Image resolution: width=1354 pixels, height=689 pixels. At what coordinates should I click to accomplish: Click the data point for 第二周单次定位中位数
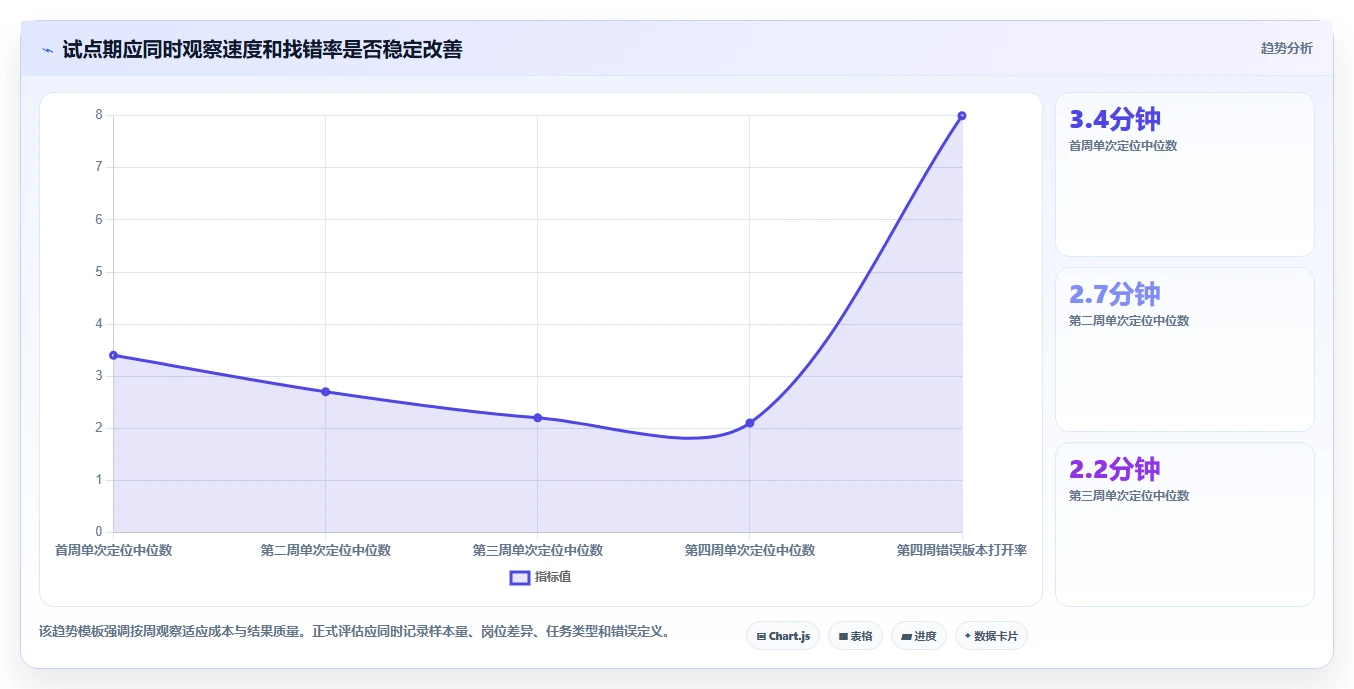(325, 392)
